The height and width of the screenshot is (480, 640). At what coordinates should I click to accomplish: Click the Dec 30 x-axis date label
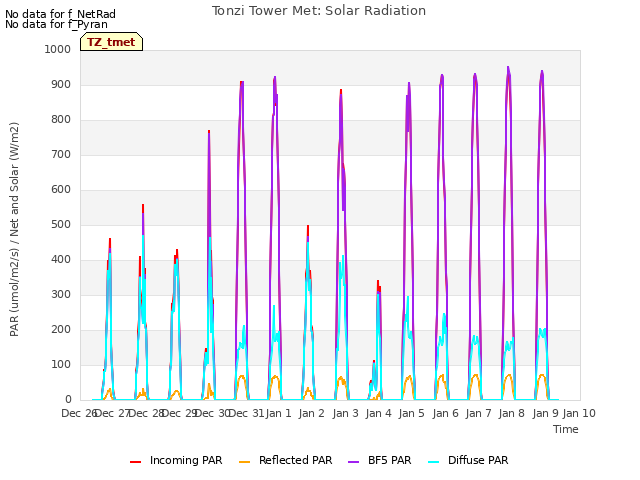[213, 413]
